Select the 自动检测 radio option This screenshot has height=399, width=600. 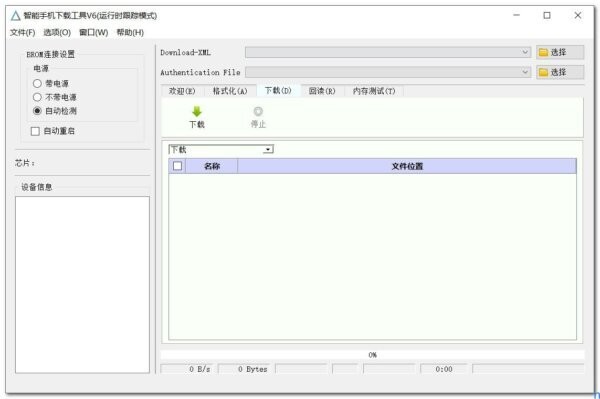tap(37, 111)
